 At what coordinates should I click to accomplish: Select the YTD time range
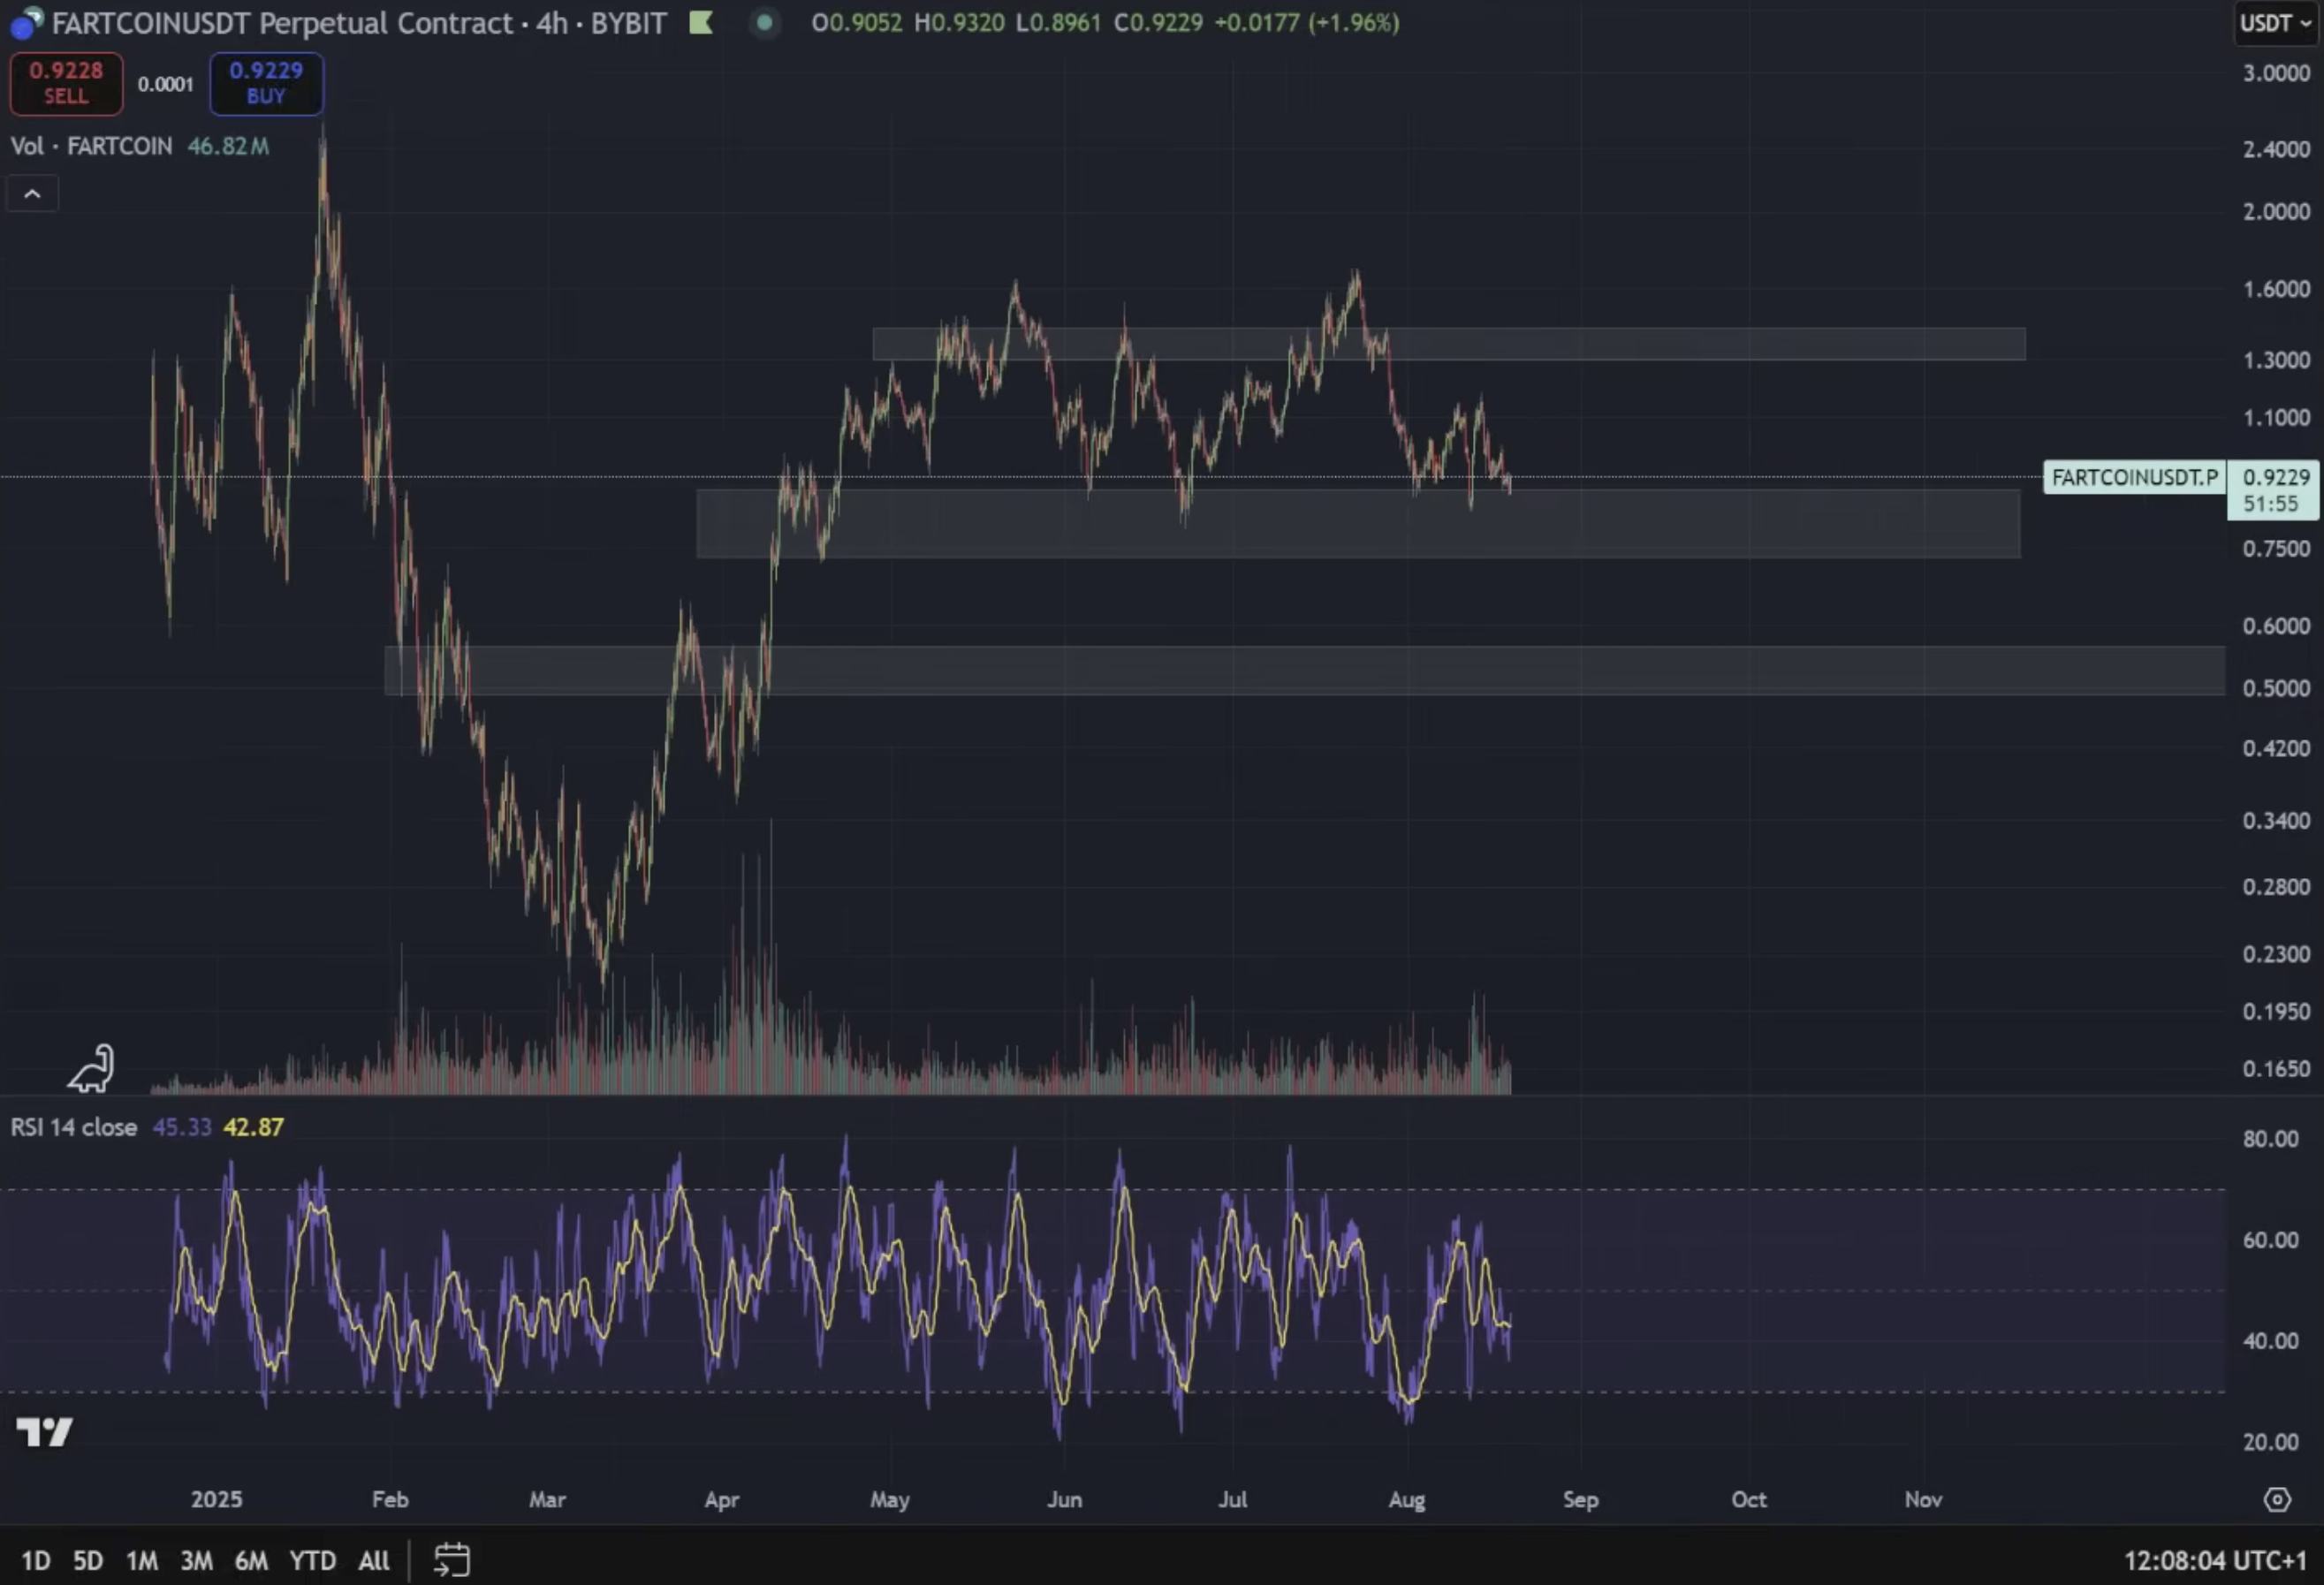click(312, 1560)
